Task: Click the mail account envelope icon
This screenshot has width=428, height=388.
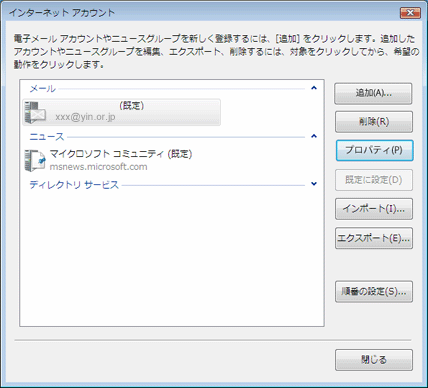Action: click(35, 113)
